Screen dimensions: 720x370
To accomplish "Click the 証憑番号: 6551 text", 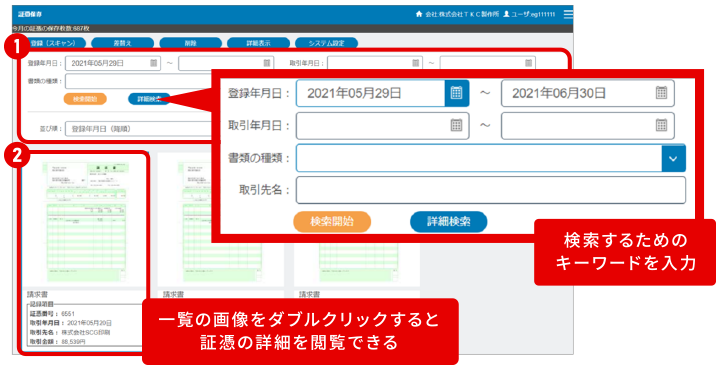I will (52, 314).
